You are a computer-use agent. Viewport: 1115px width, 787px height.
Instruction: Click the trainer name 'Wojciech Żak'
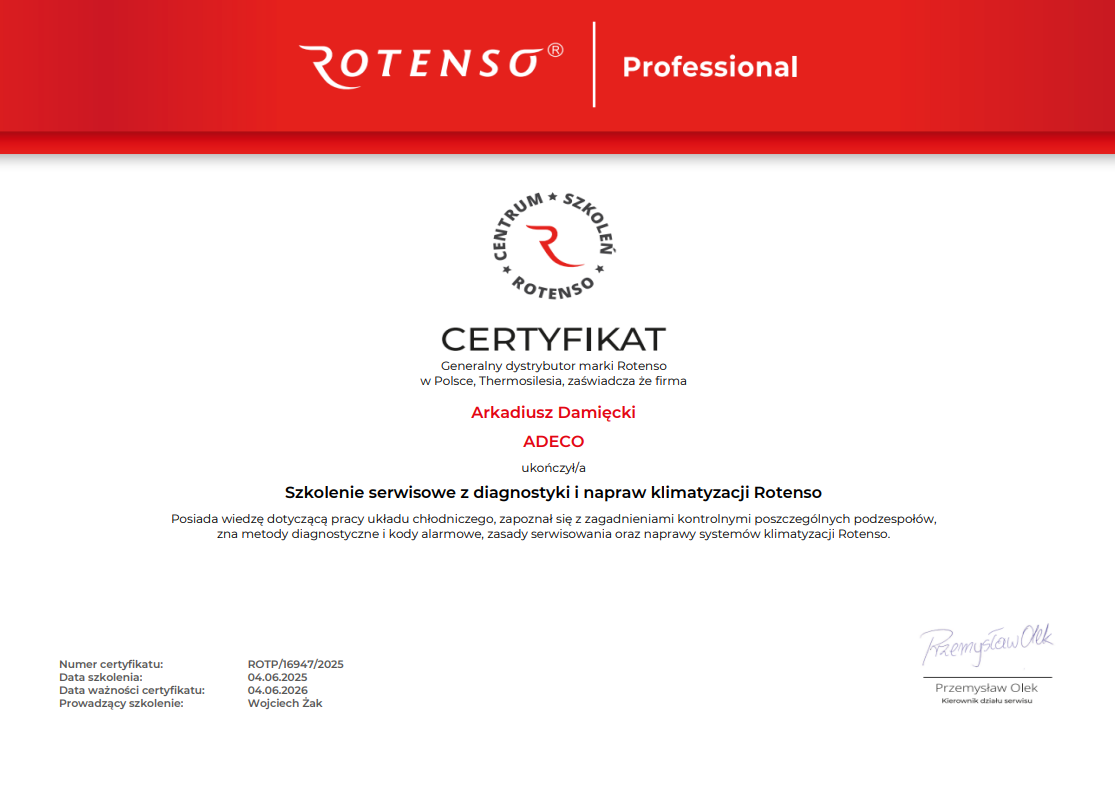tap(285, 702)
